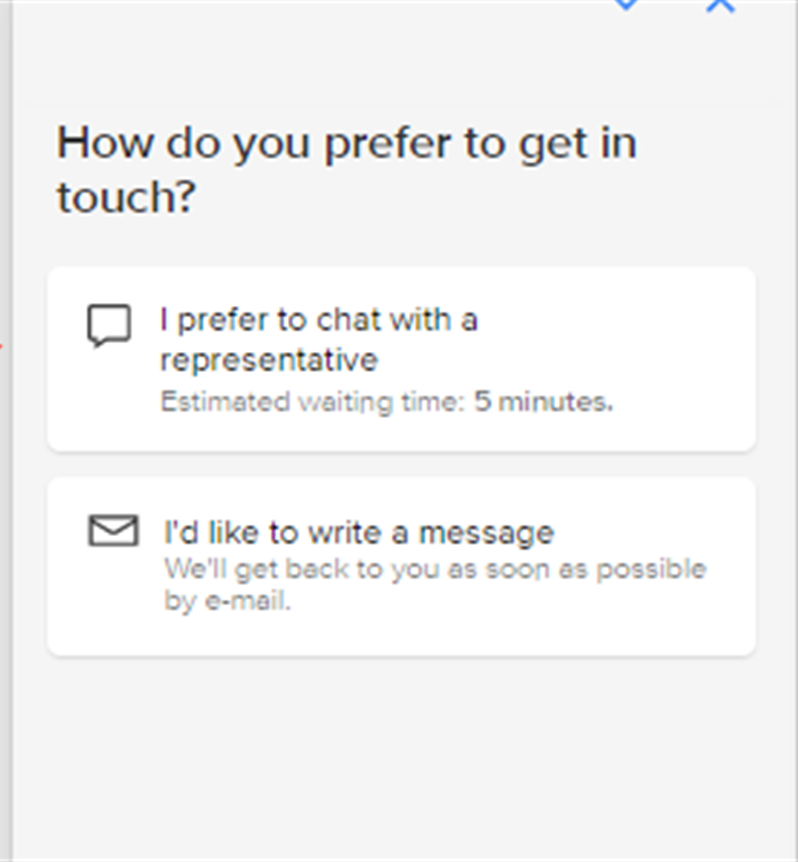798x862 pixels.
Task: Close the contact panel with X
Action: pyautogui.click(x=720, y=5)
